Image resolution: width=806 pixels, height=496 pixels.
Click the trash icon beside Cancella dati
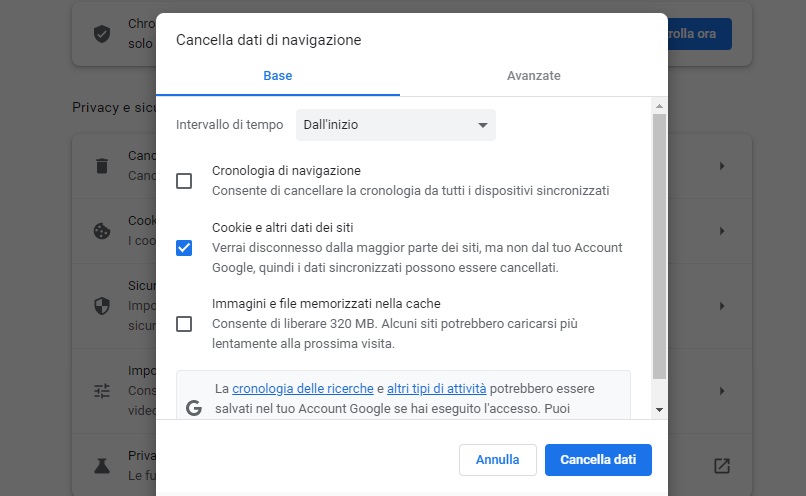click(x=101, y=166)
